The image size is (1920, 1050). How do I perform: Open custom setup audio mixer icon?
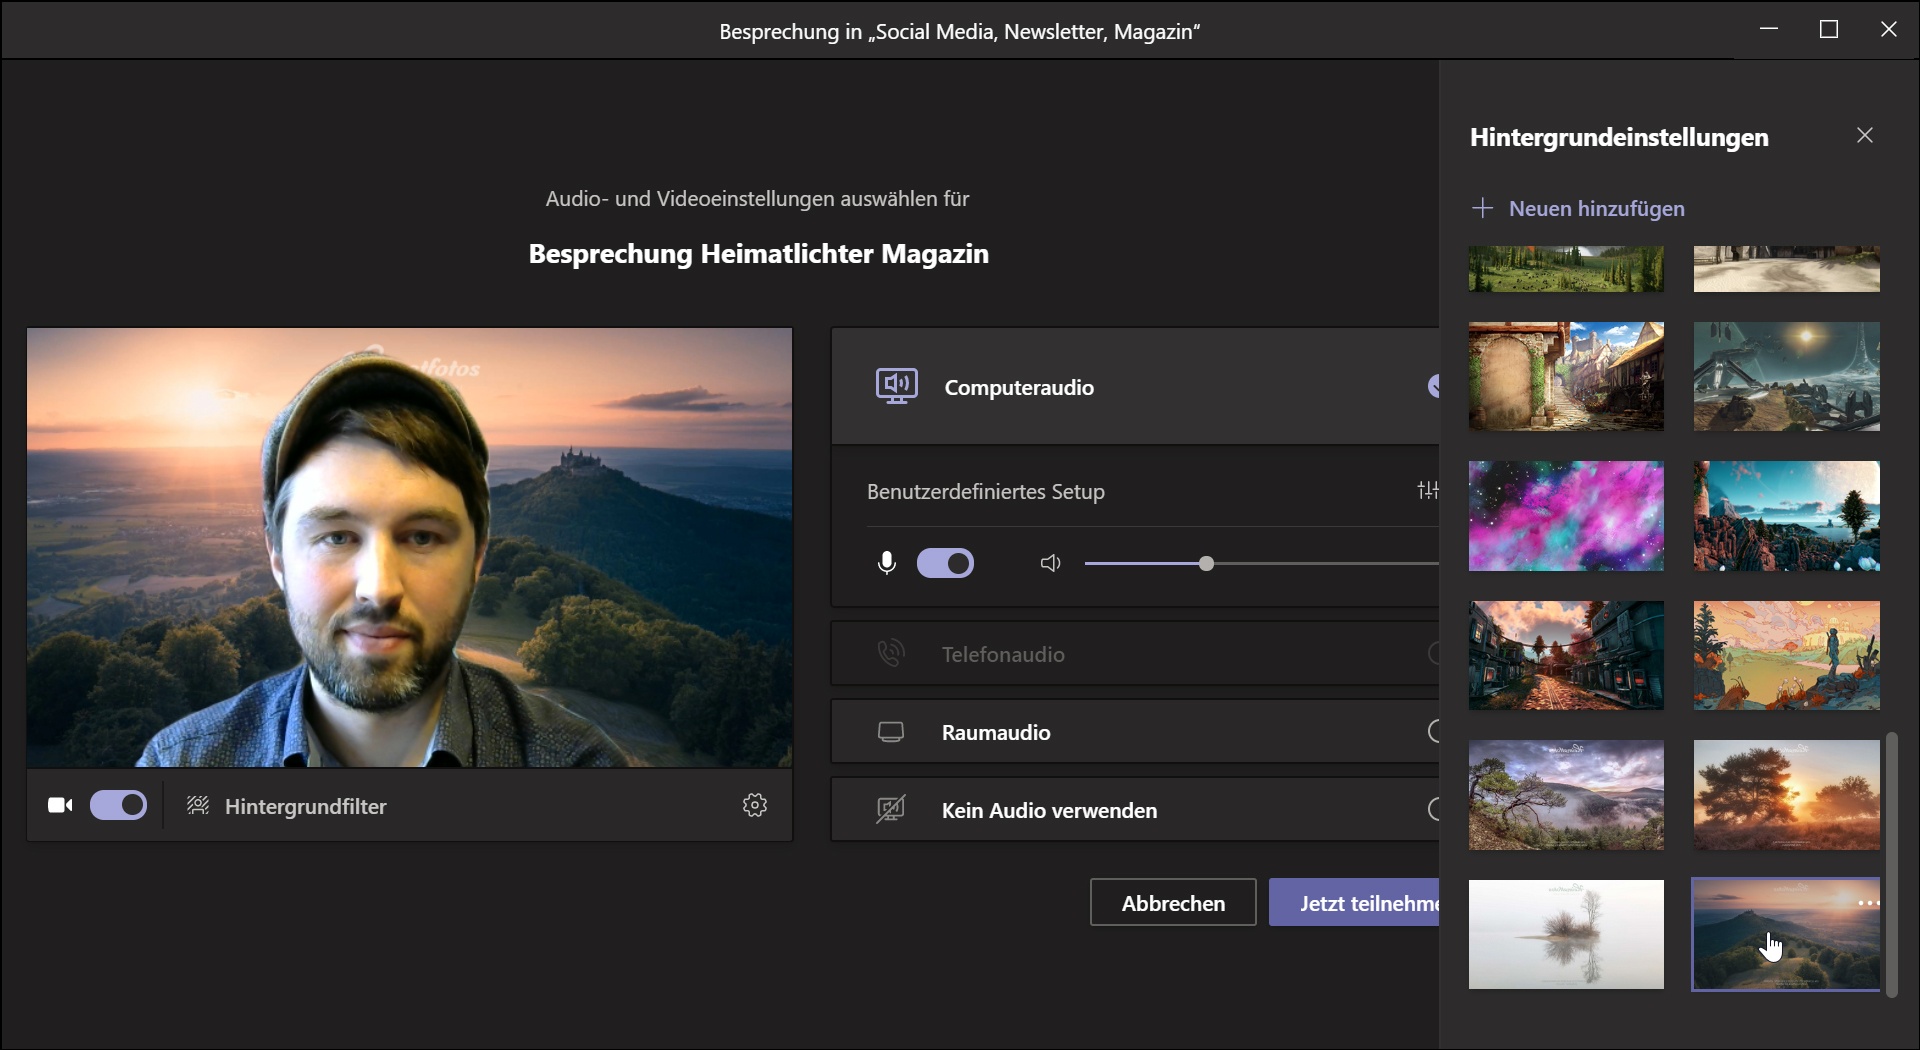(x=1427, y=490)
